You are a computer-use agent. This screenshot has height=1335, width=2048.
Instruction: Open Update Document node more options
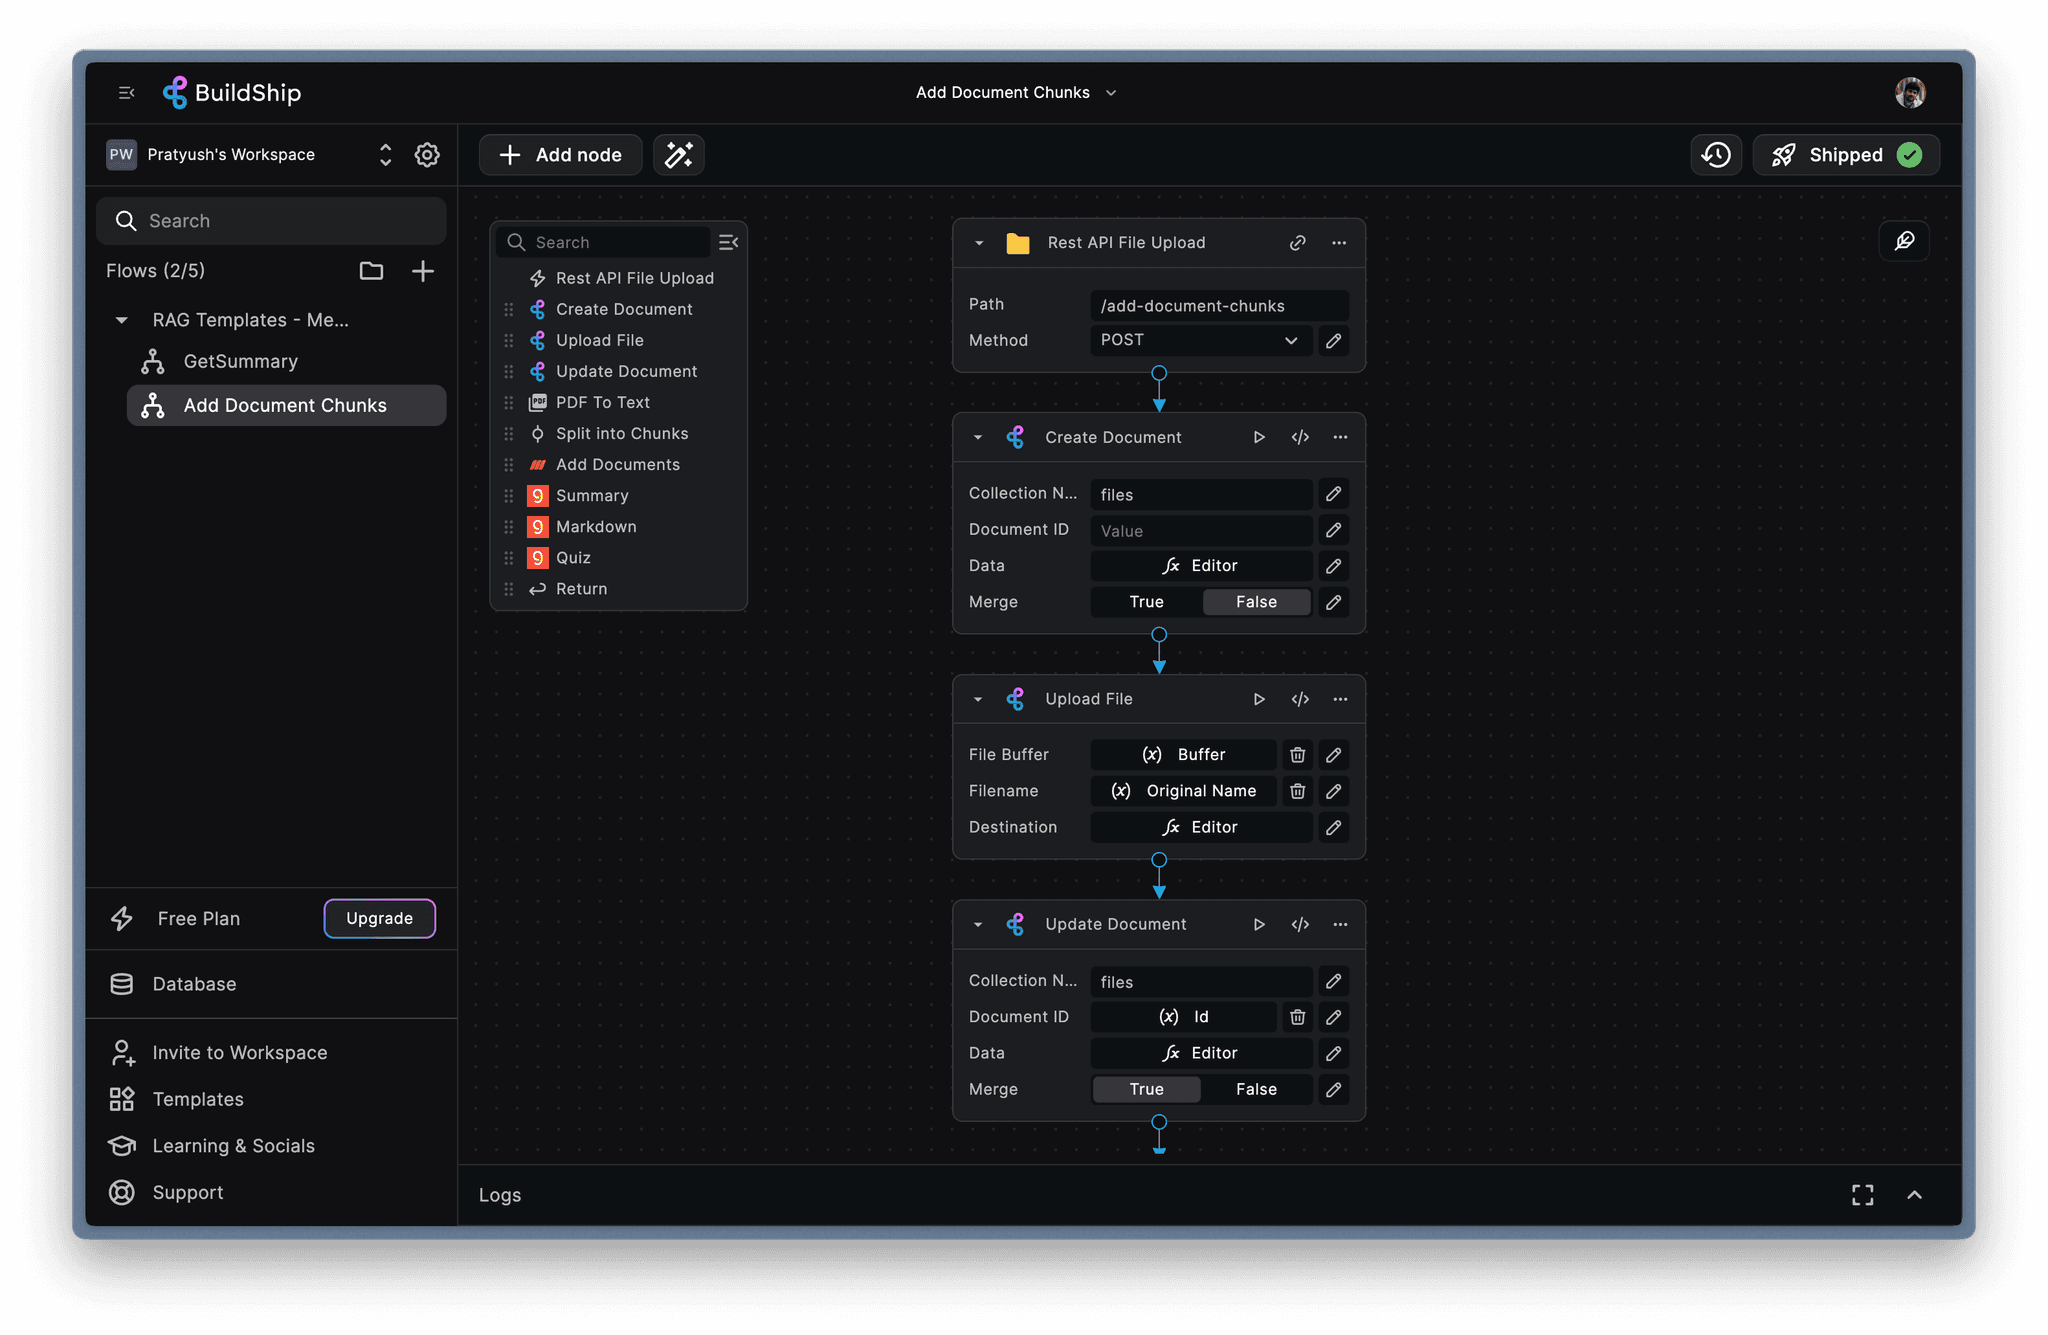pos(1340,924)
